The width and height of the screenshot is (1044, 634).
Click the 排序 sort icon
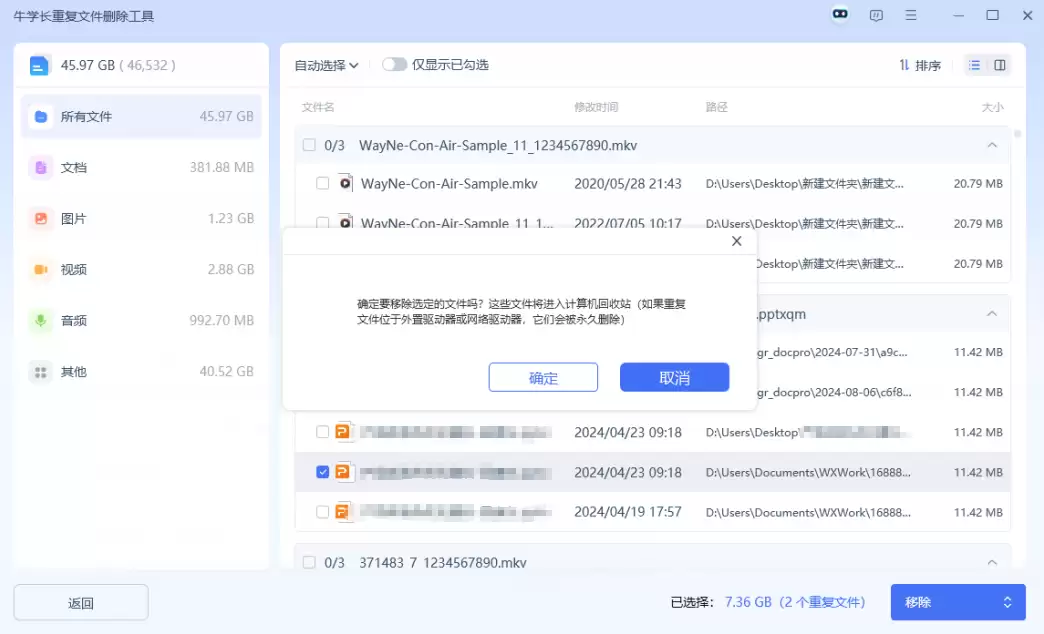(x=904, y=65)
